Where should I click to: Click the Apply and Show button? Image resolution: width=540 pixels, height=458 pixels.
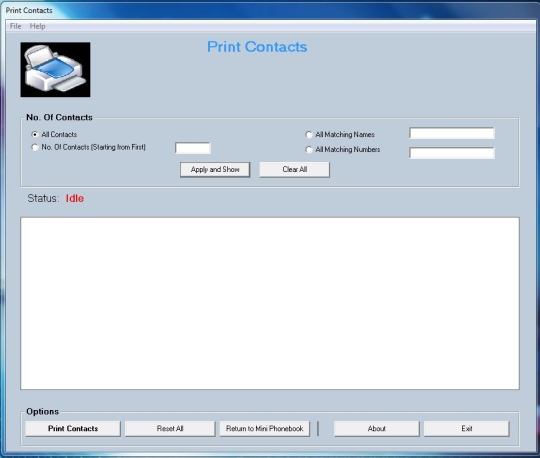point(215,169)
